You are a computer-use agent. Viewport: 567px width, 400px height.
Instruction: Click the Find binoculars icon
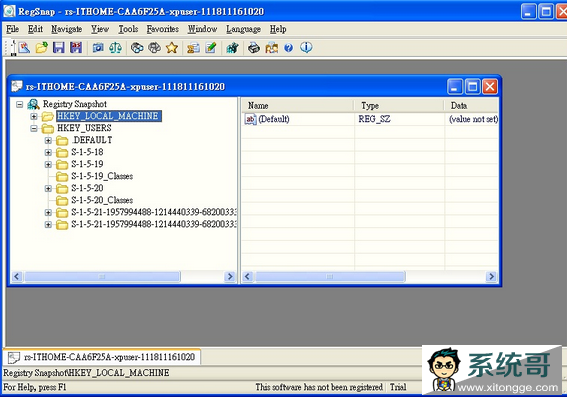pyautogui.click(x=137, y=47)
